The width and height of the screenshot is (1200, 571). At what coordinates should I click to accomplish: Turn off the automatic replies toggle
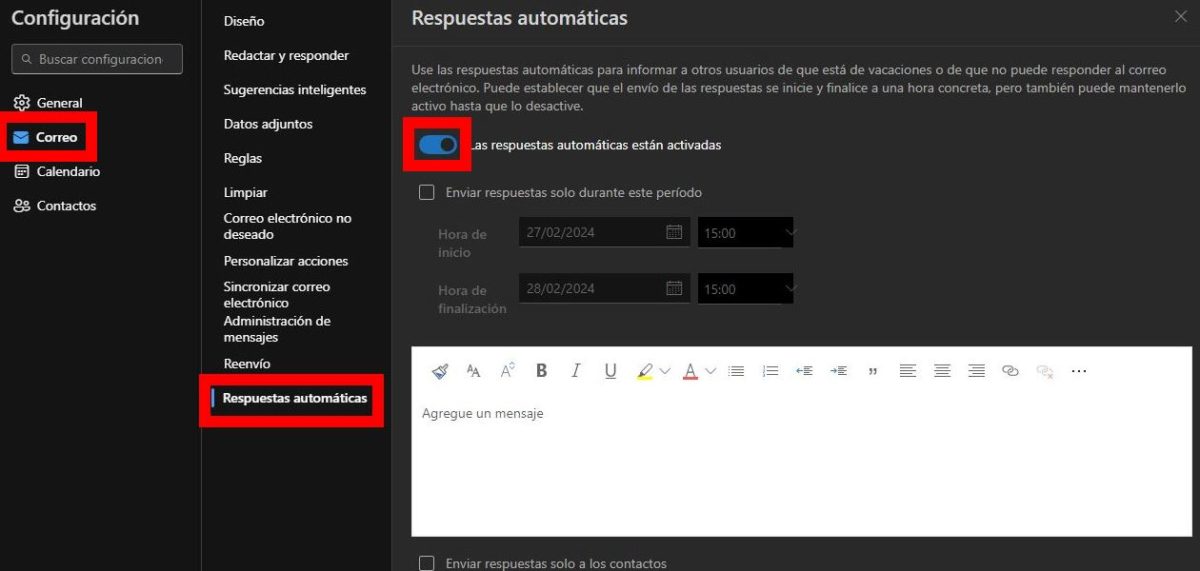pos(438,145)
